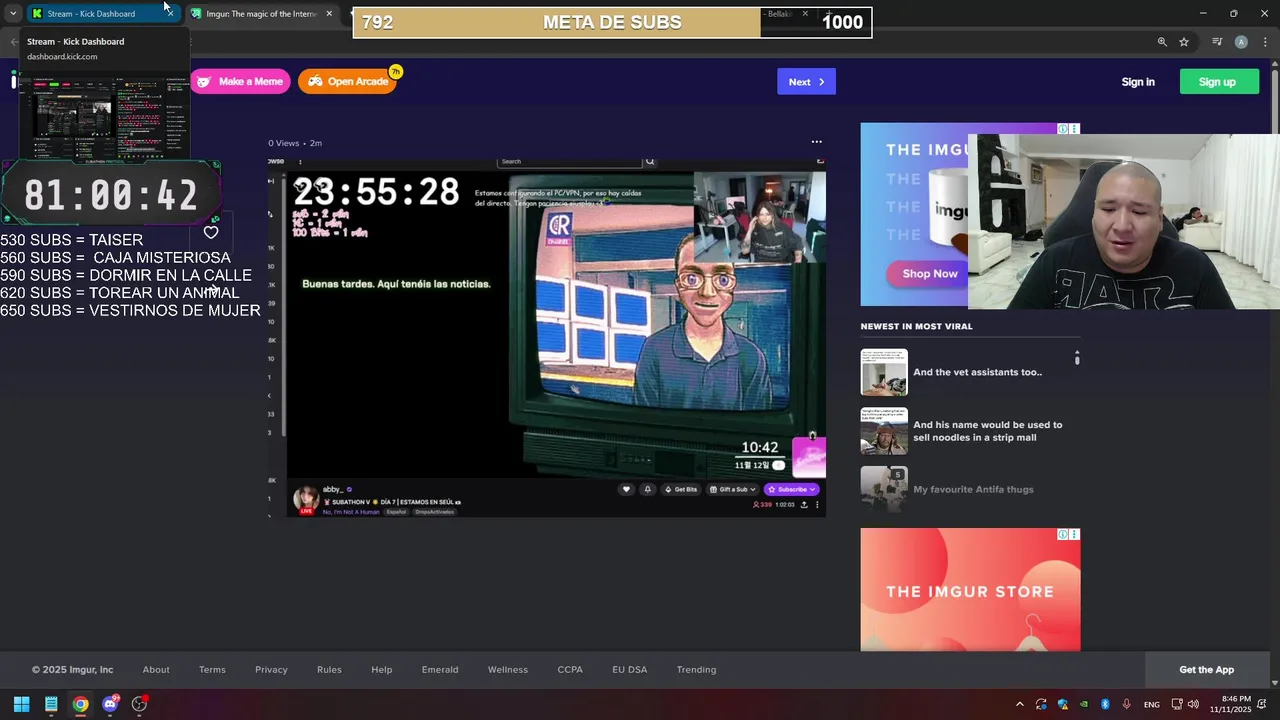
Task: Open the Help footer link
Action: (x=382, y=670)
